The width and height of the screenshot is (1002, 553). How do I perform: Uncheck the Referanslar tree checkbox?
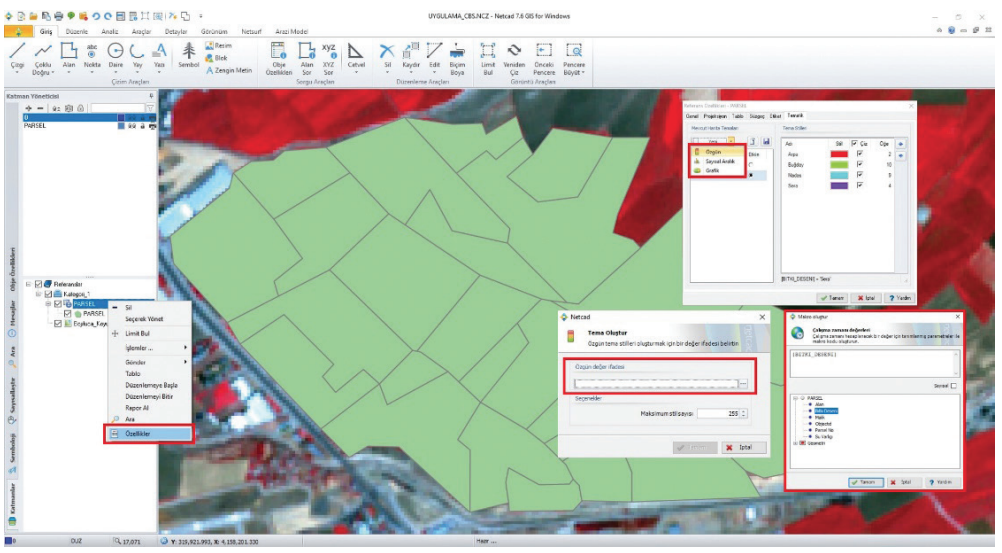click(x=37, y=284)
